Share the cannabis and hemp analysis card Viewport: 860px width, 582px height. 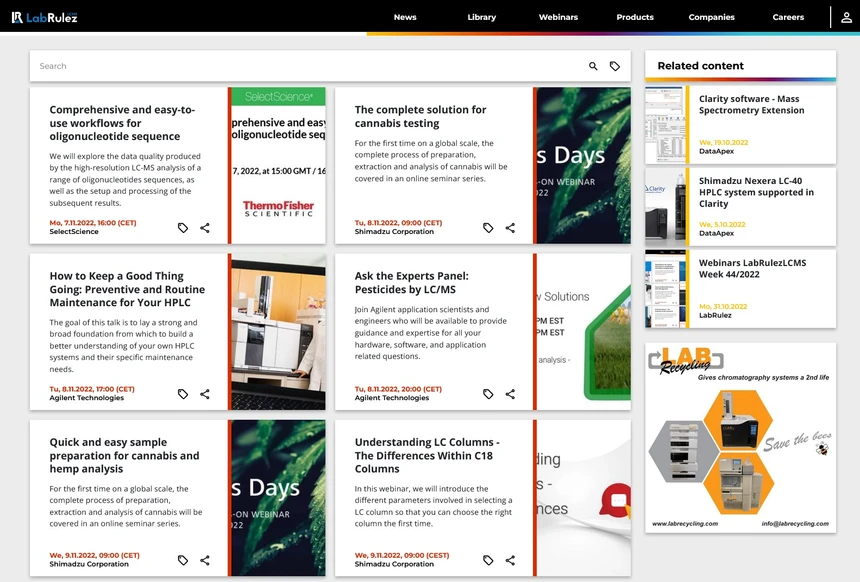click(x=205, y=560)
